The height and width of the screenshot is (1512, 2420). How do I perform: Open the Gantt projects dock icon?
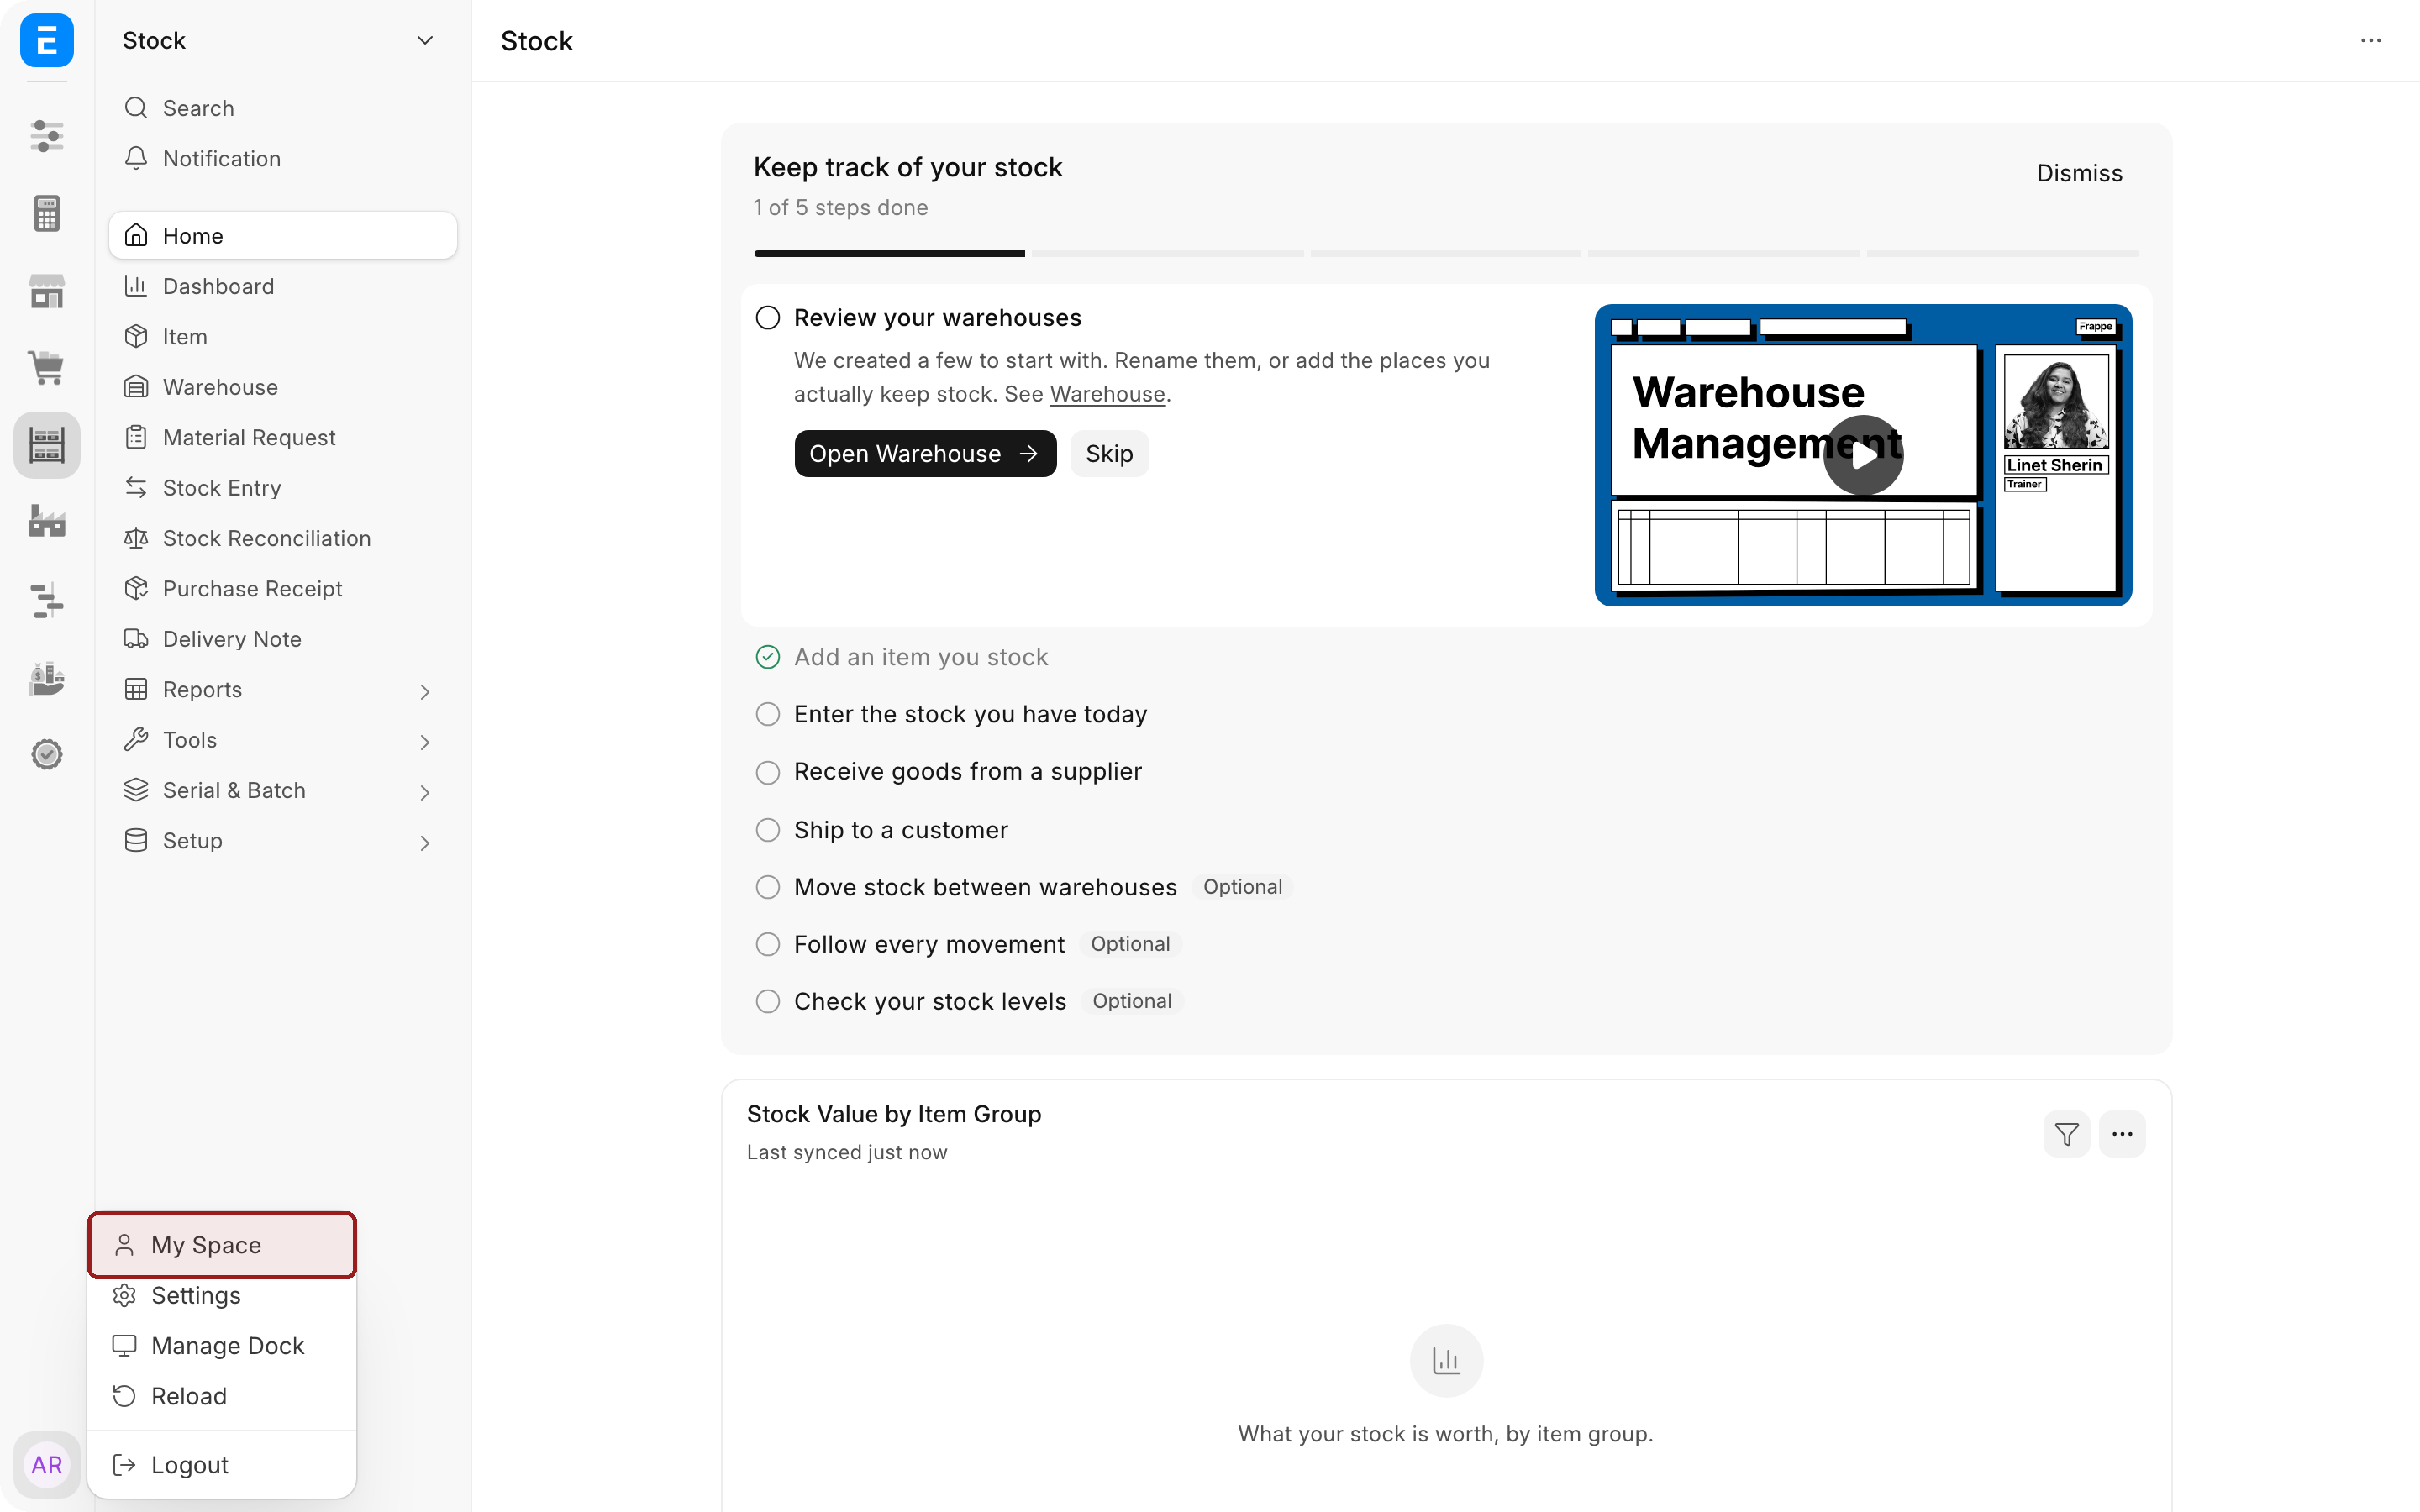click(x=47, y=599)
